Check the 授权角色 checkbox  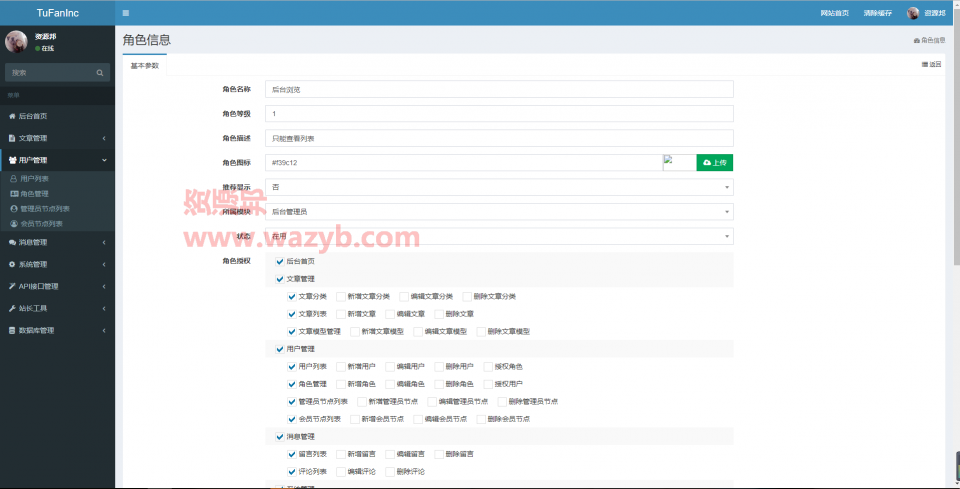coord(488,367)
